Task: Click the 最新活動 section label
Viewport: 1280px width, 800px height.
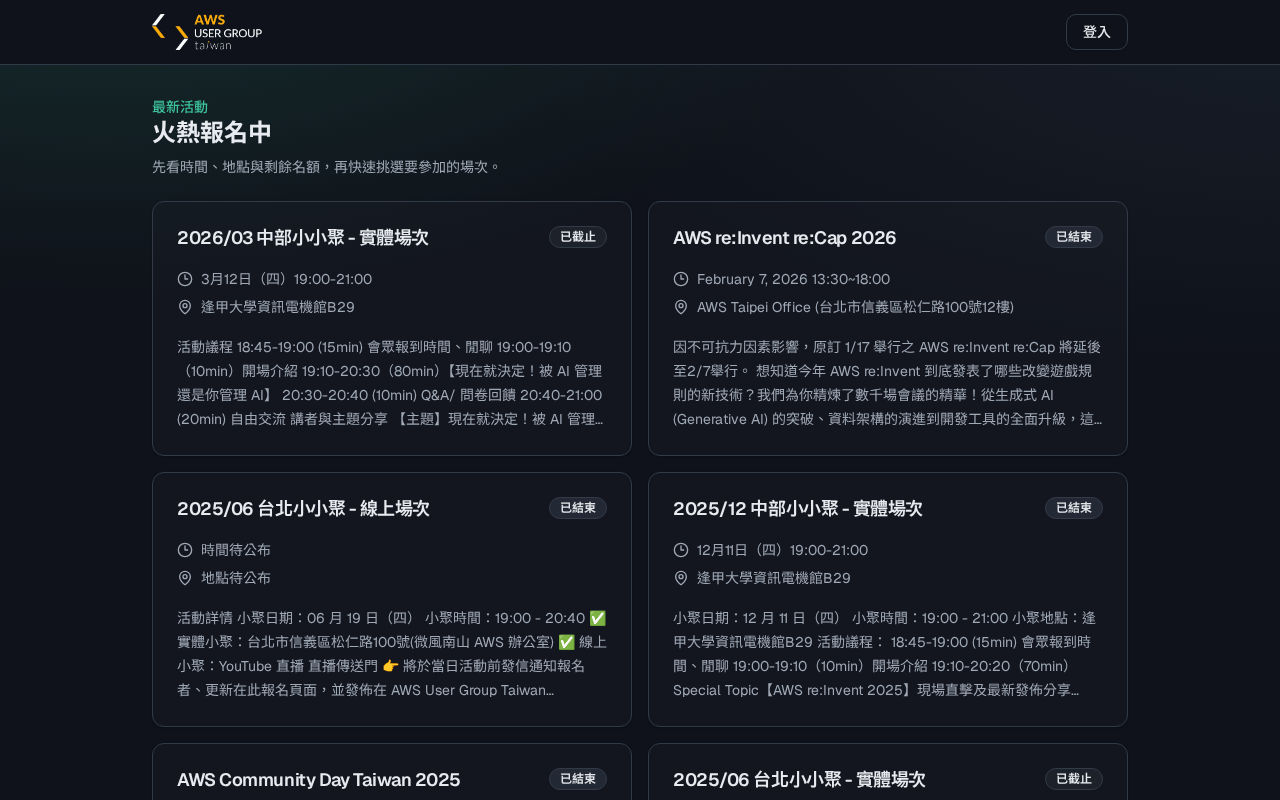Action: (180, 107)
